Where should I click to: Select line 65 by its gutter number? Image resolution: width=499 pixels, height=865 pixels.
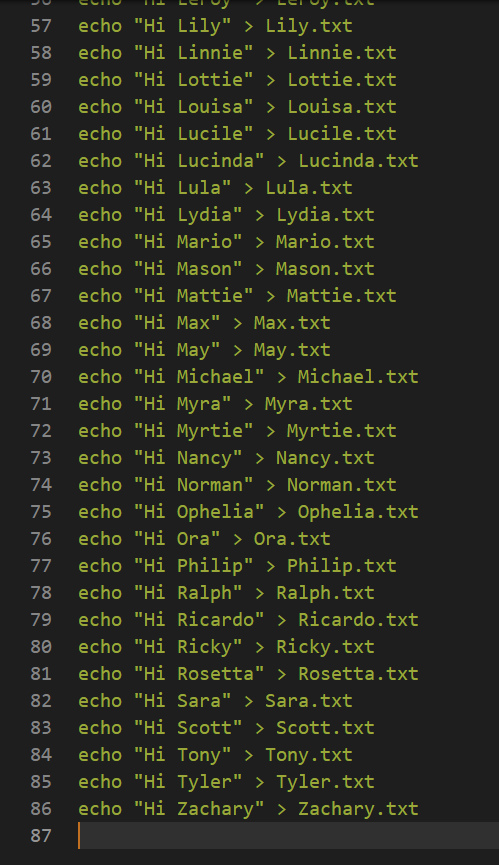[x=41, y=242]
